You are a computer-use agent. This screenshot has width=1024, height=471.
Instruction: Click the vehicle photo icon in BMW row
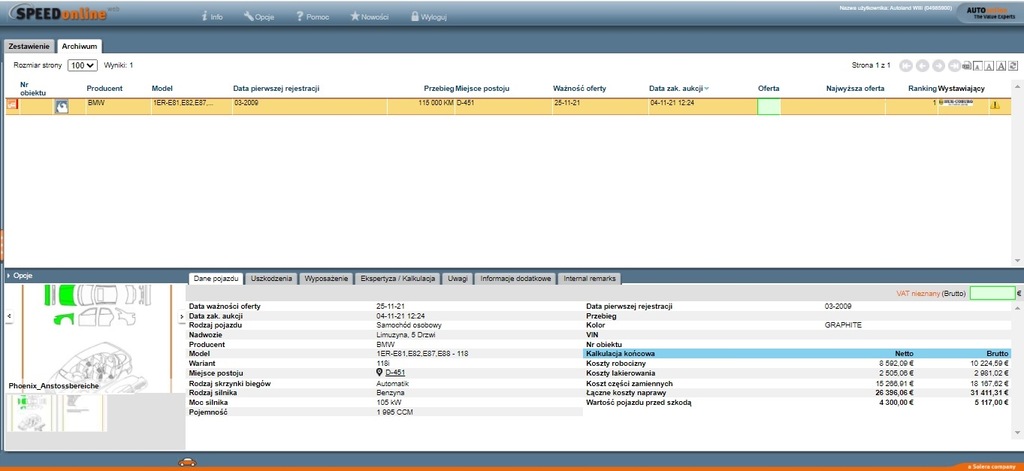61,105
